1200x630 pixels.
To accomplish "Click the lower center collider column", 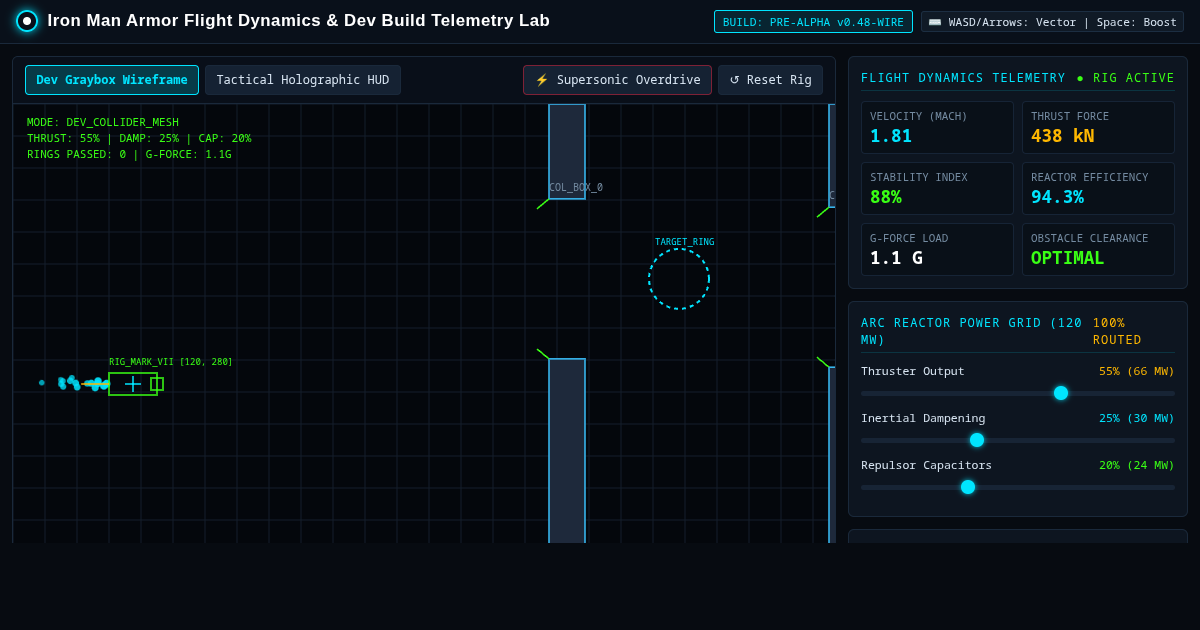I will 567,451.
